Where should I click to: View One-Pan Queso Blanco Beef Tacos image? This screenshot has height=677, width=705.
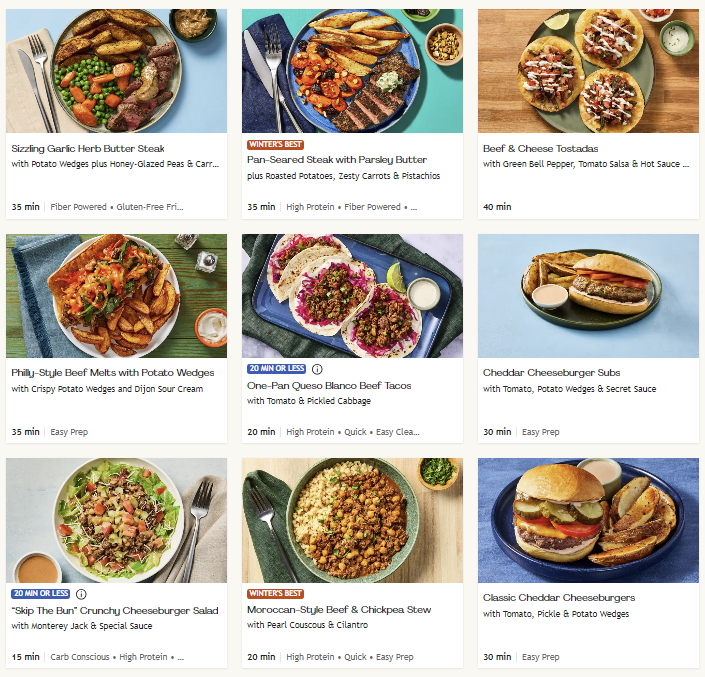pyautogui.click(x=352, y=296)
